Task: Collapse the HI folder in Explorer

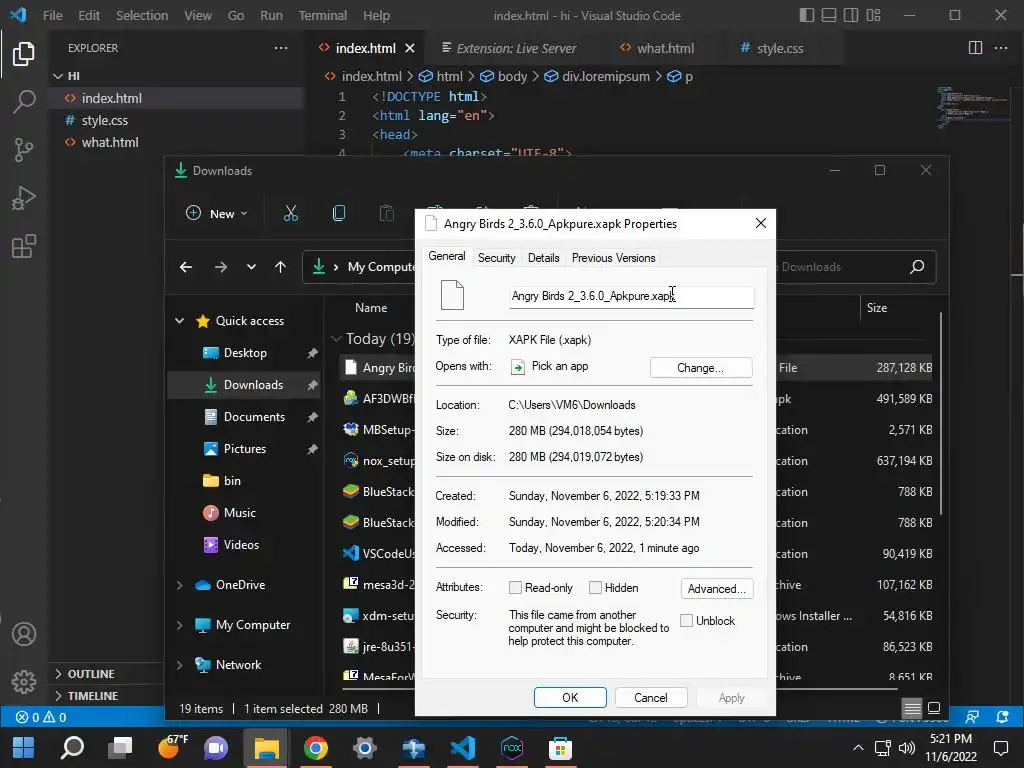Action: click(x=58, y=76)
